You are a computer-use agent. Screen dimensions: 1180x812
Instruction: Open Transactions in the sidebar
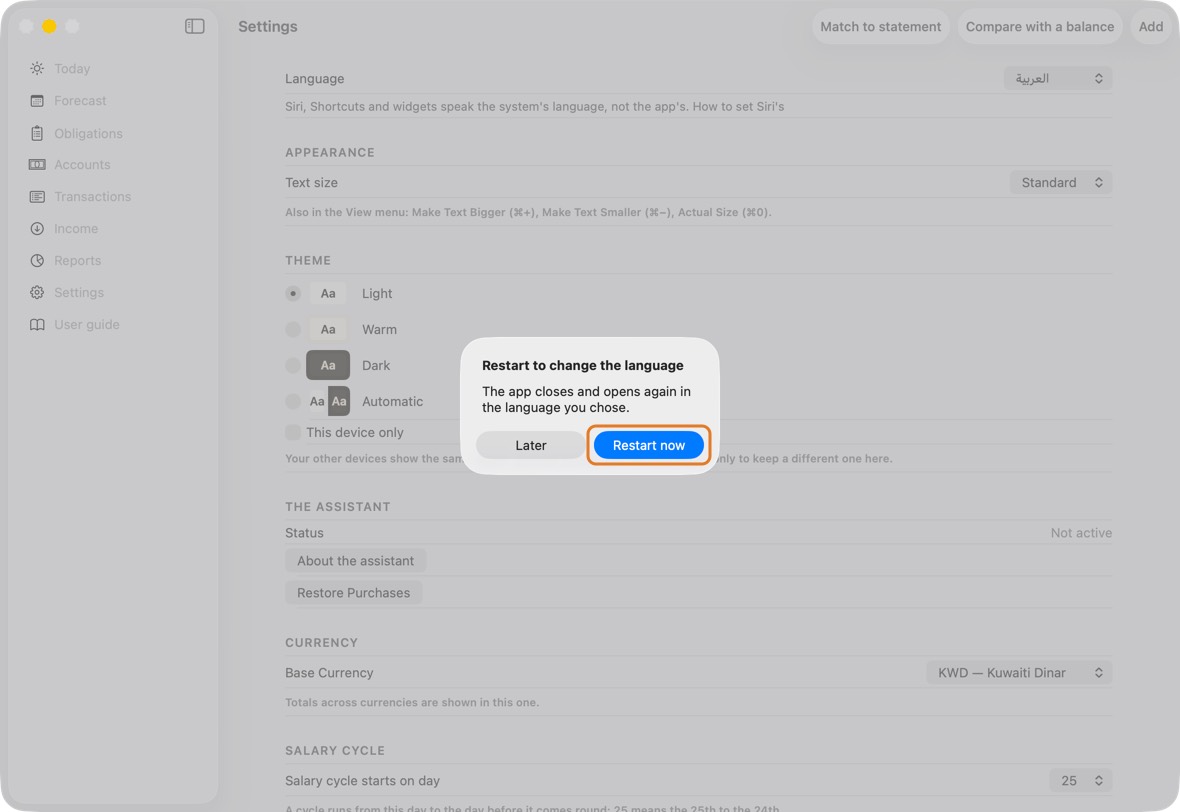(x=93, y=196)
